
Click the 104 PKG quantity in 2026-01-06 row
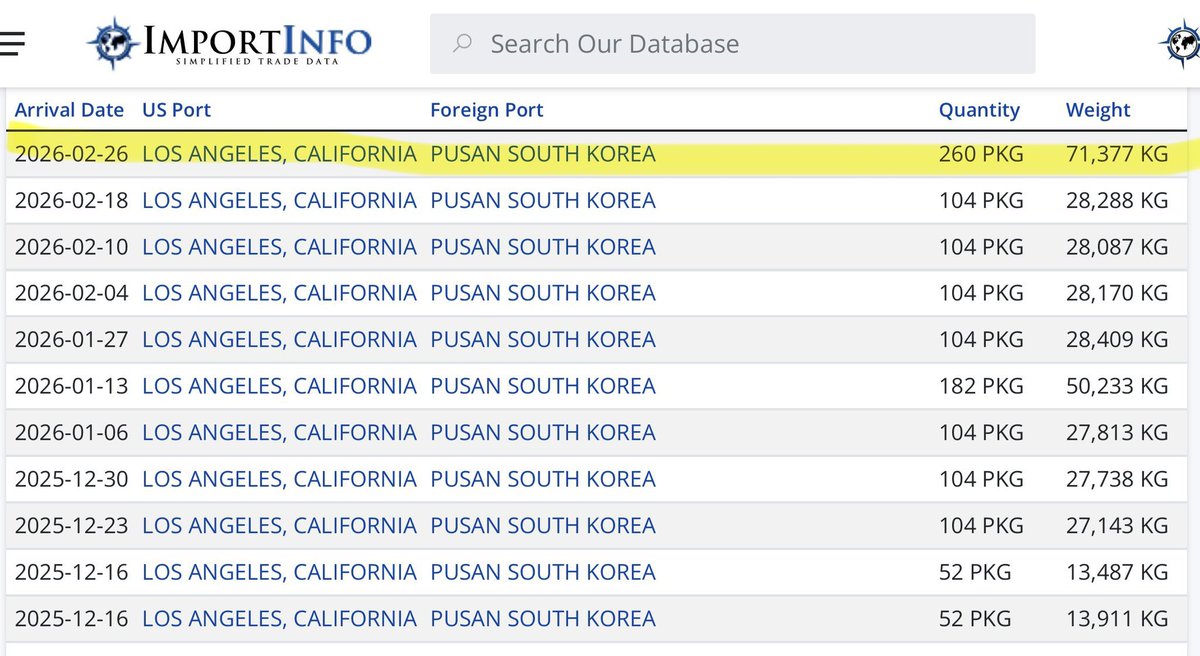(981, 432)
